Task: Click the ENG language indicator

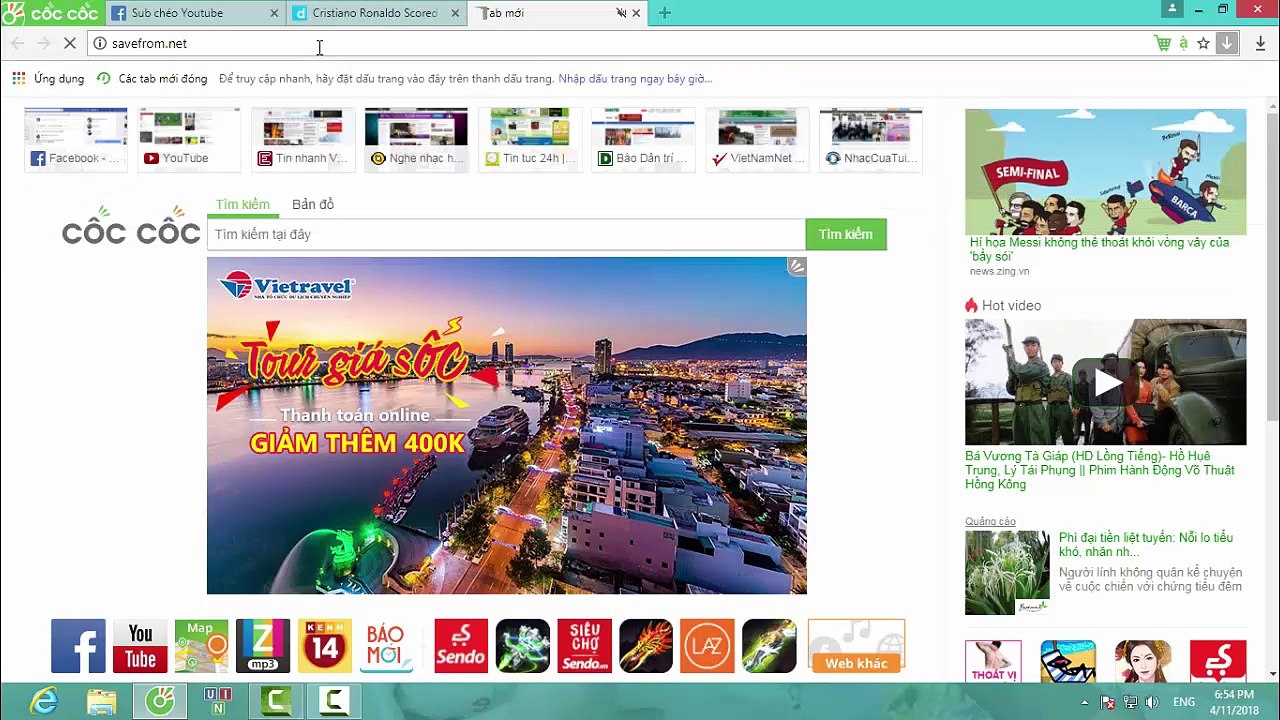Action: pyautogui.click(x=1183, y=702)
